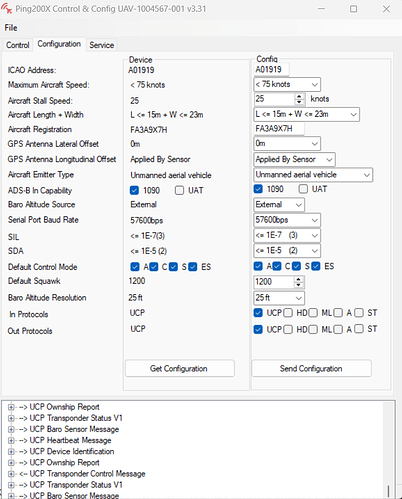
Task: Enable Out Protocols ST checkbox
Action: [359, 329]
